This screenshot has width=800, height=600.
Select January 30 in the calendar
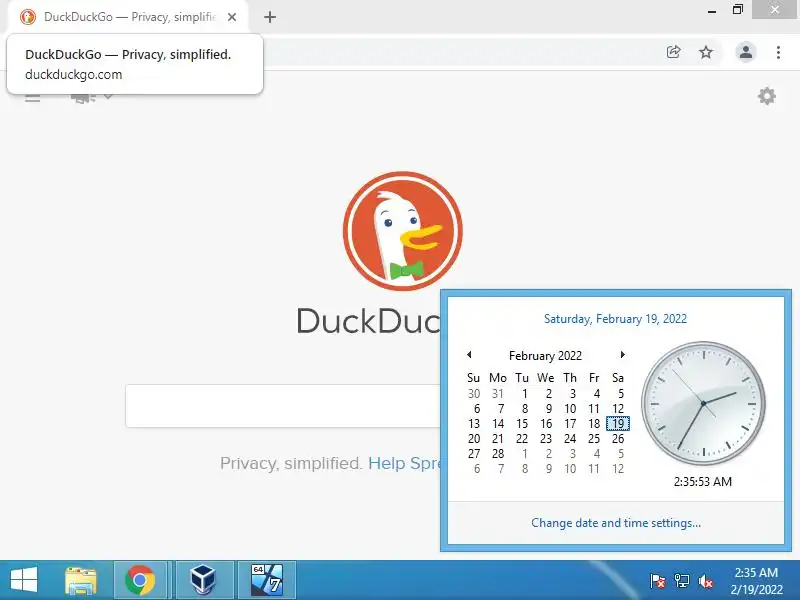[474, 394]
